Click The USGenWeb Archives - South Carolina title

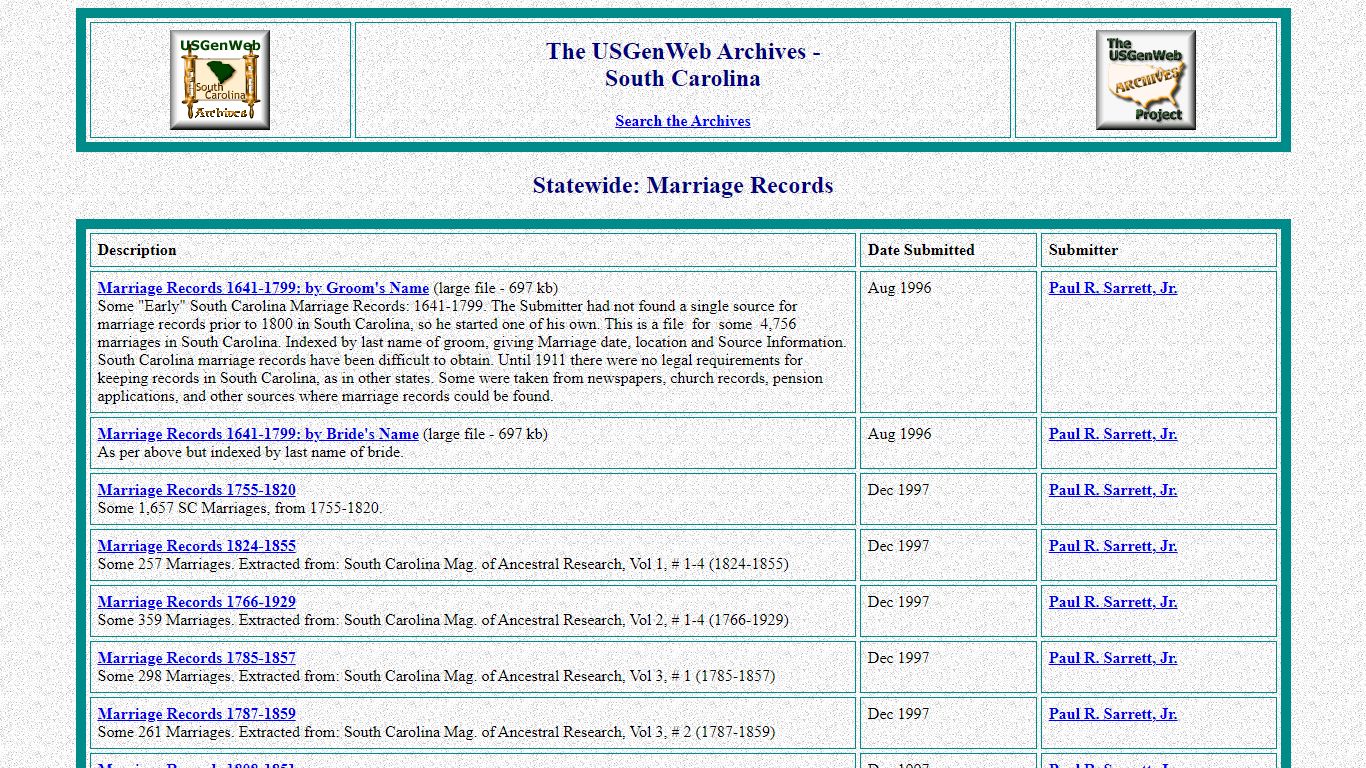(x=683, y=65)
